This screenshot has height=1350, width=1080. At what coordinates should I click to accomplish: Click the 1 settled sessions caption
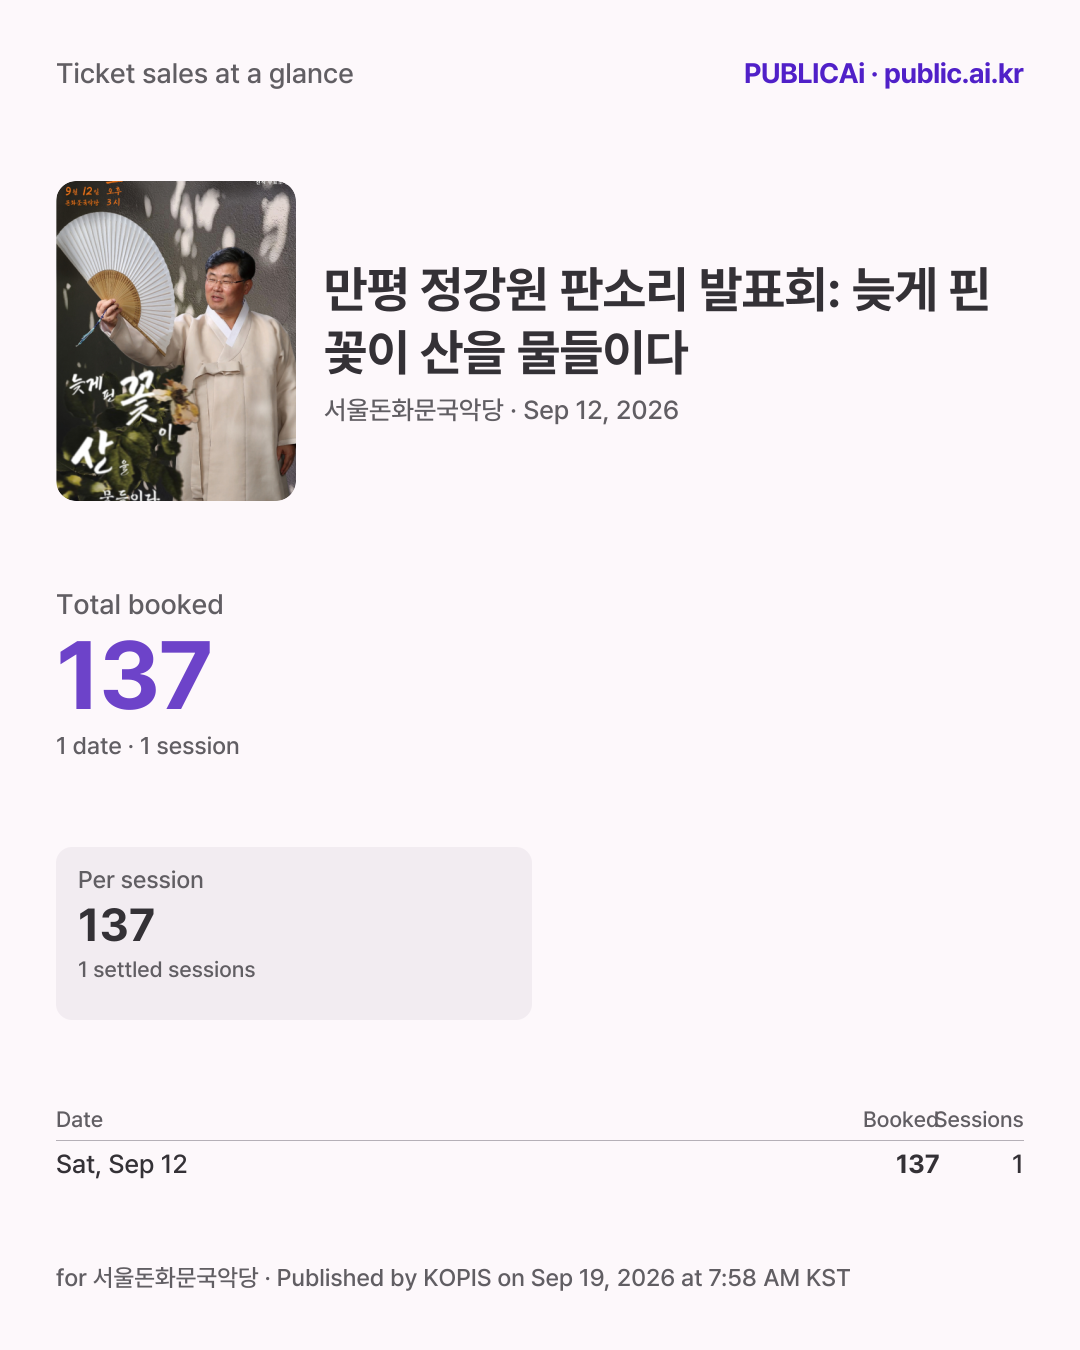pyautogui.click(x=167, y=970)
